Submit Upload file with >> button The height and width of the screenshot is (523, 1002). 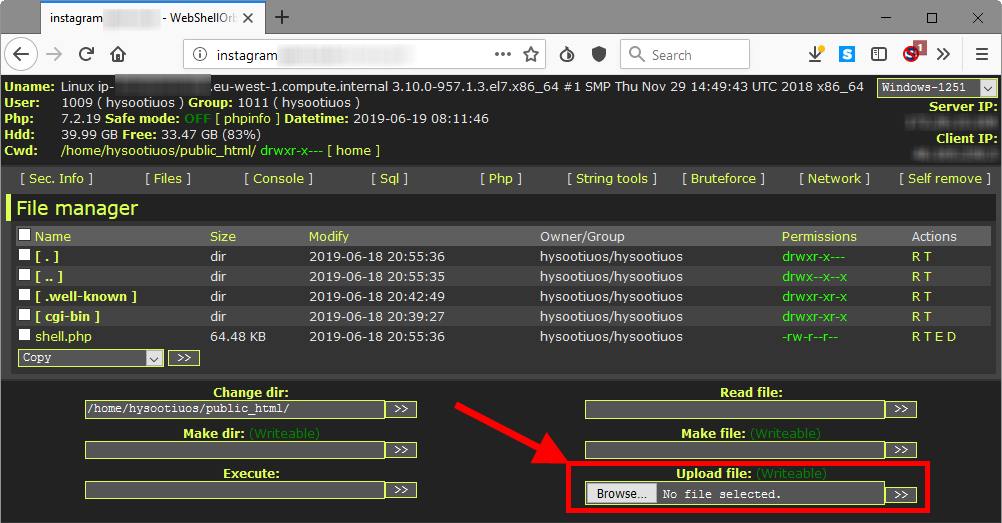[901, 495]
